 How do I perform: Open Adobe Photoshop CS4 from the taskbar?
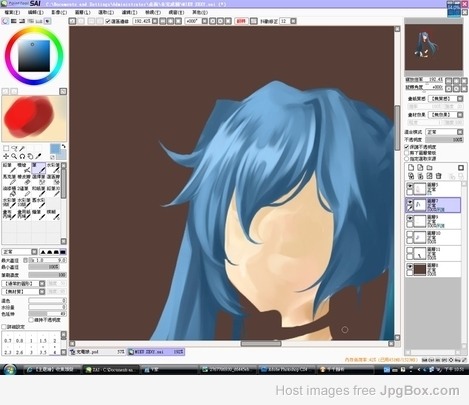(286, 369)
